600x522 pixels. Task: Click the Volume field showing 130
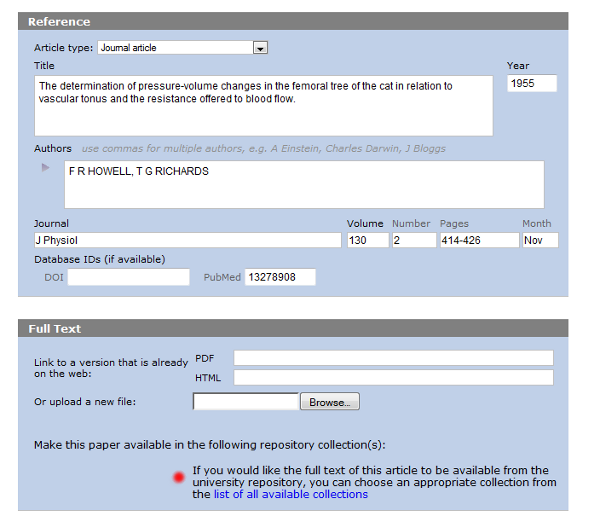[x=366, y=240]
